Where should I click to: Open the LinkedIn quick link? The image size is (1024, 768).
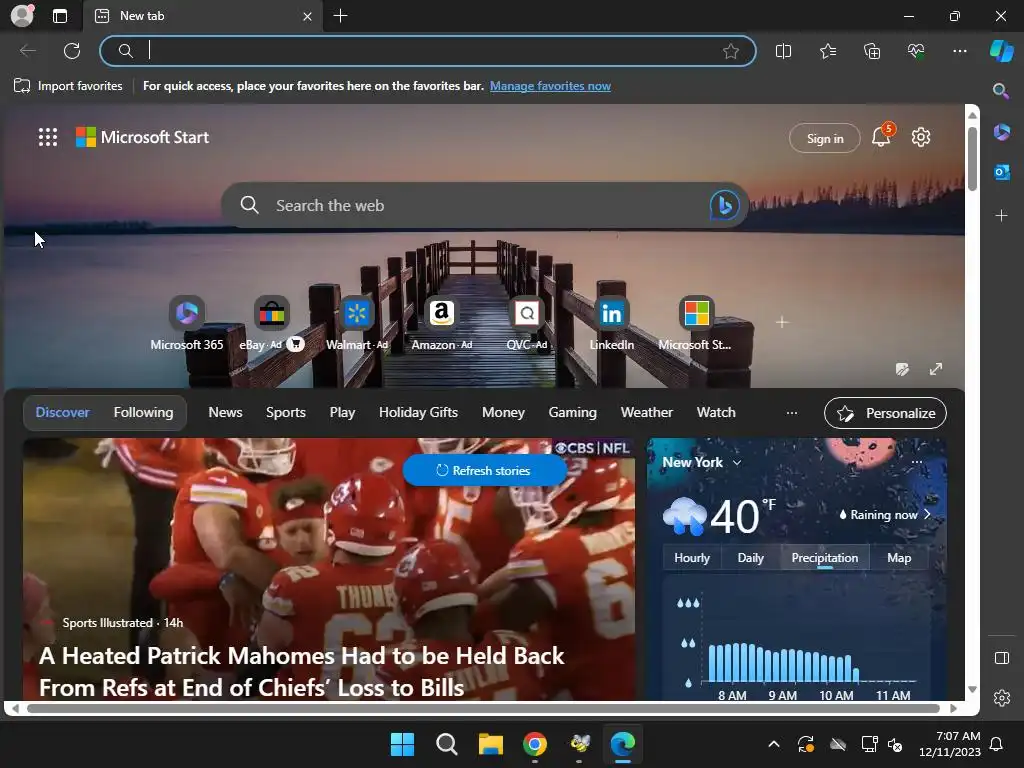coord(611,324)
